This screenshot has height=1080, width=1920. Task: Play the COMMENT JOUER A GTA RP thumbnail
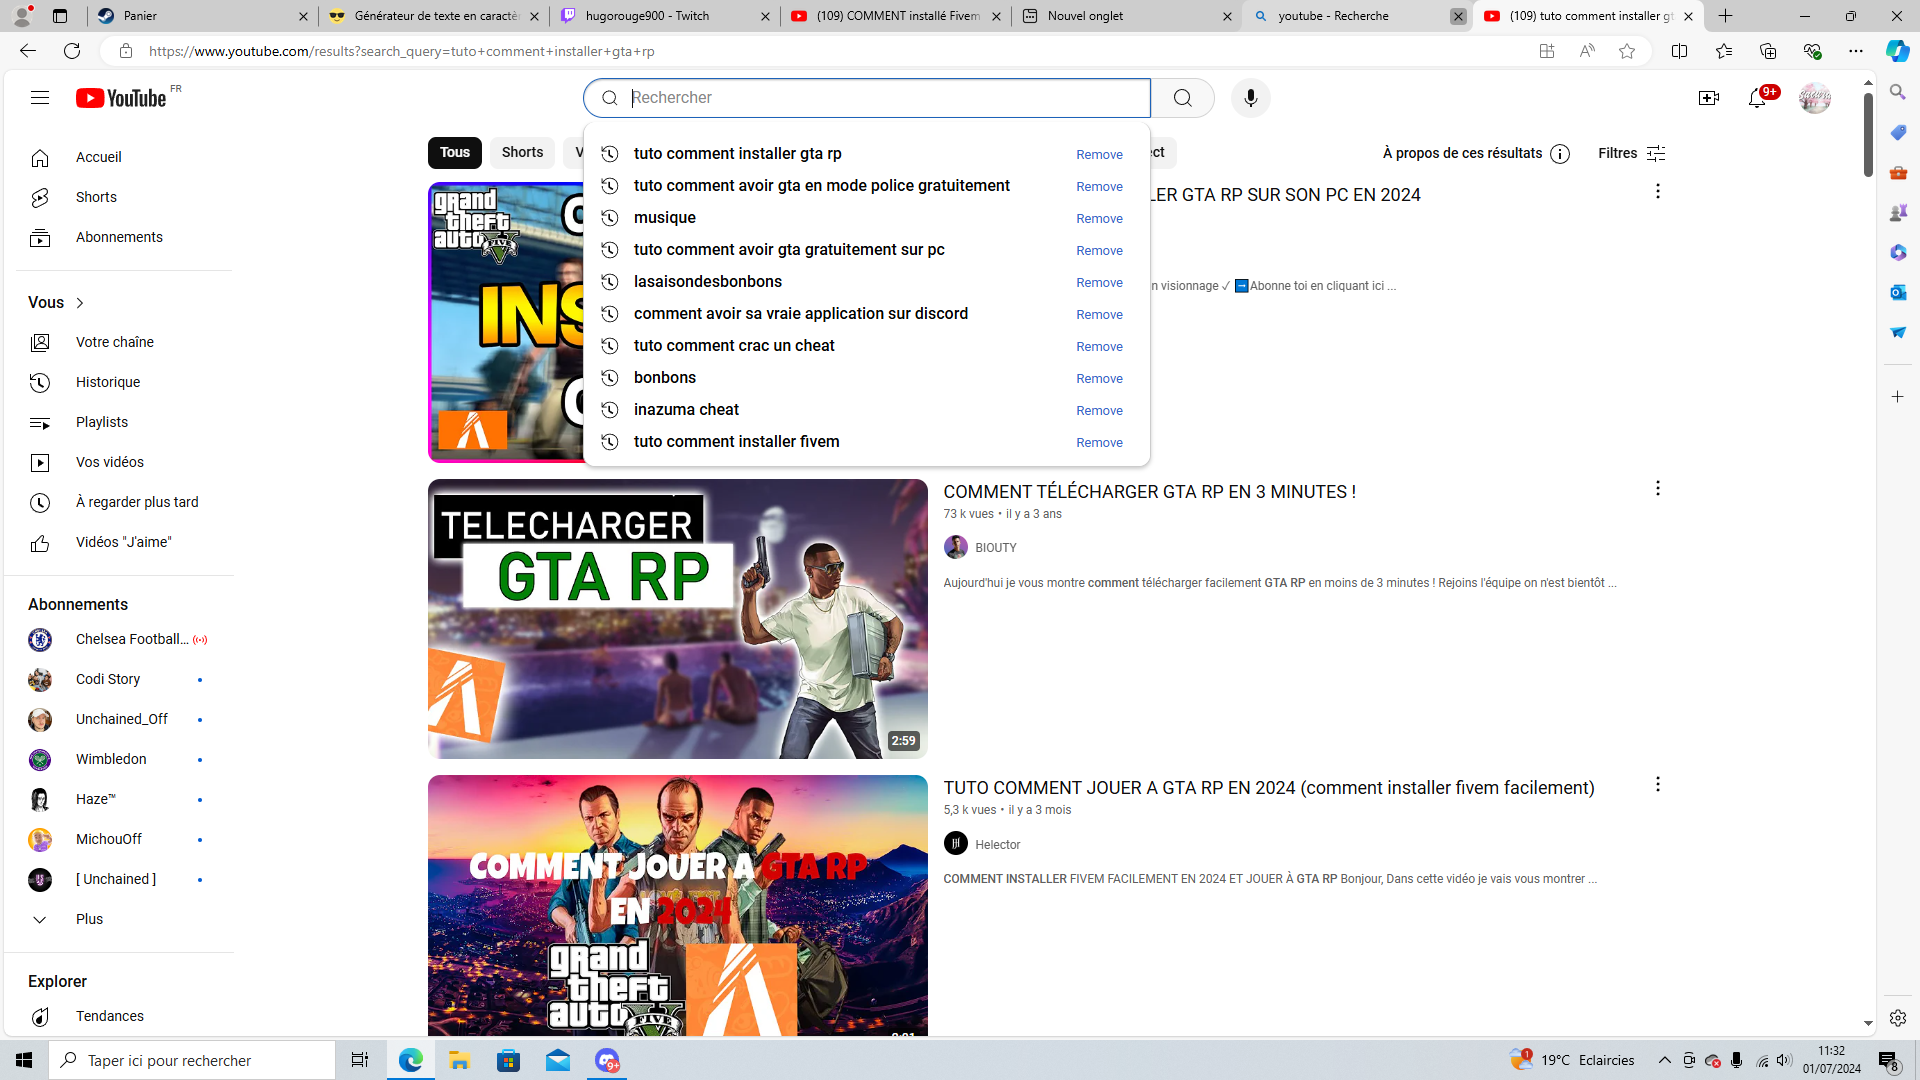point(678,906)
